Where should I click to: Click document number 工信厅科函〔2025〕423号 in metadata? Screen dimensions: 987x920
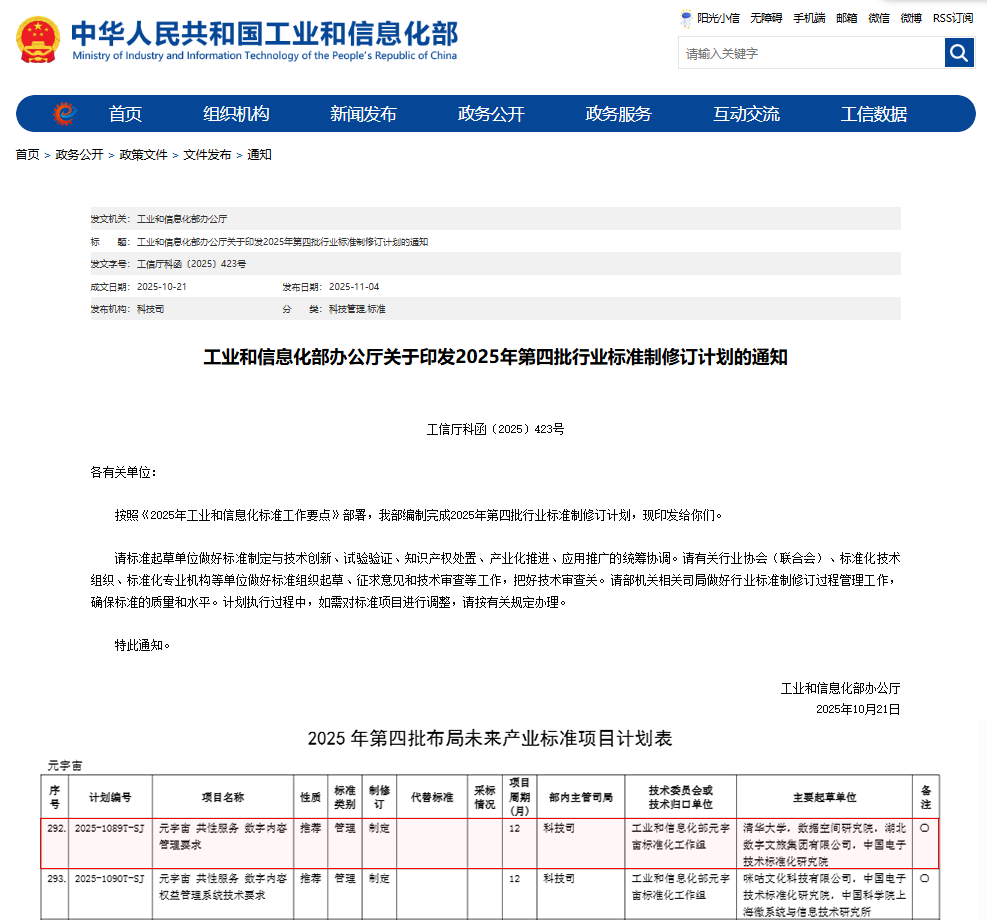tap(191, 264)
